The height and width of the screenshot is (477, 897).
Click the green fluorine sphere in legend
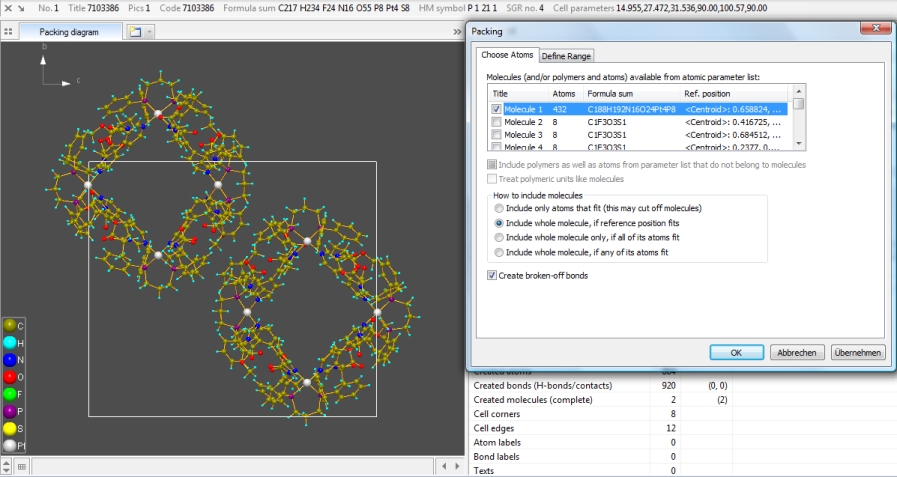pyautogui.click(x=10, y=394)
